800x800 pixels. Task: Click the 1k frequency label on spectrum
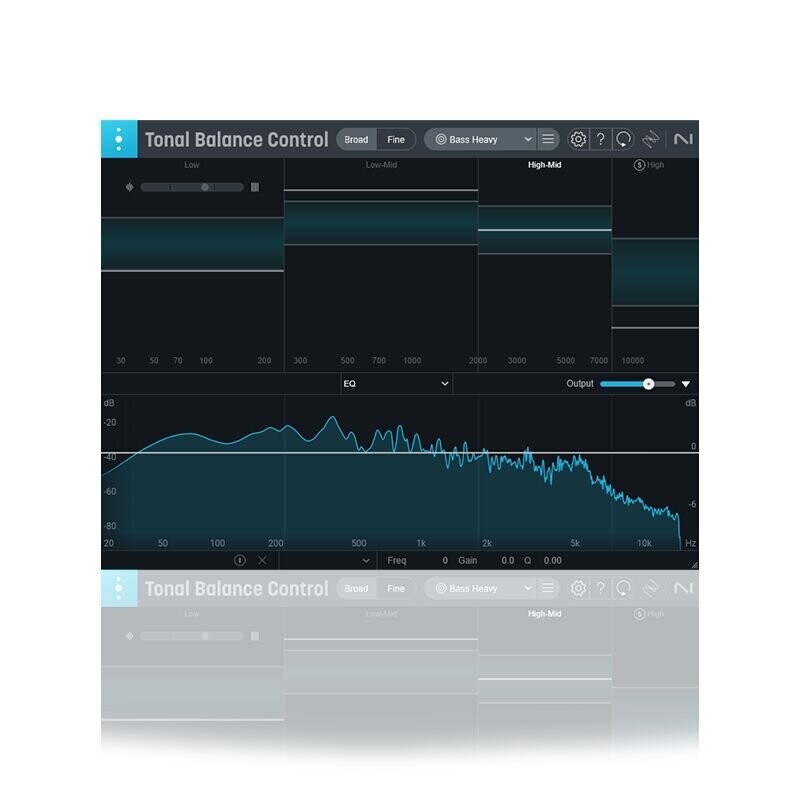point(421,543)
